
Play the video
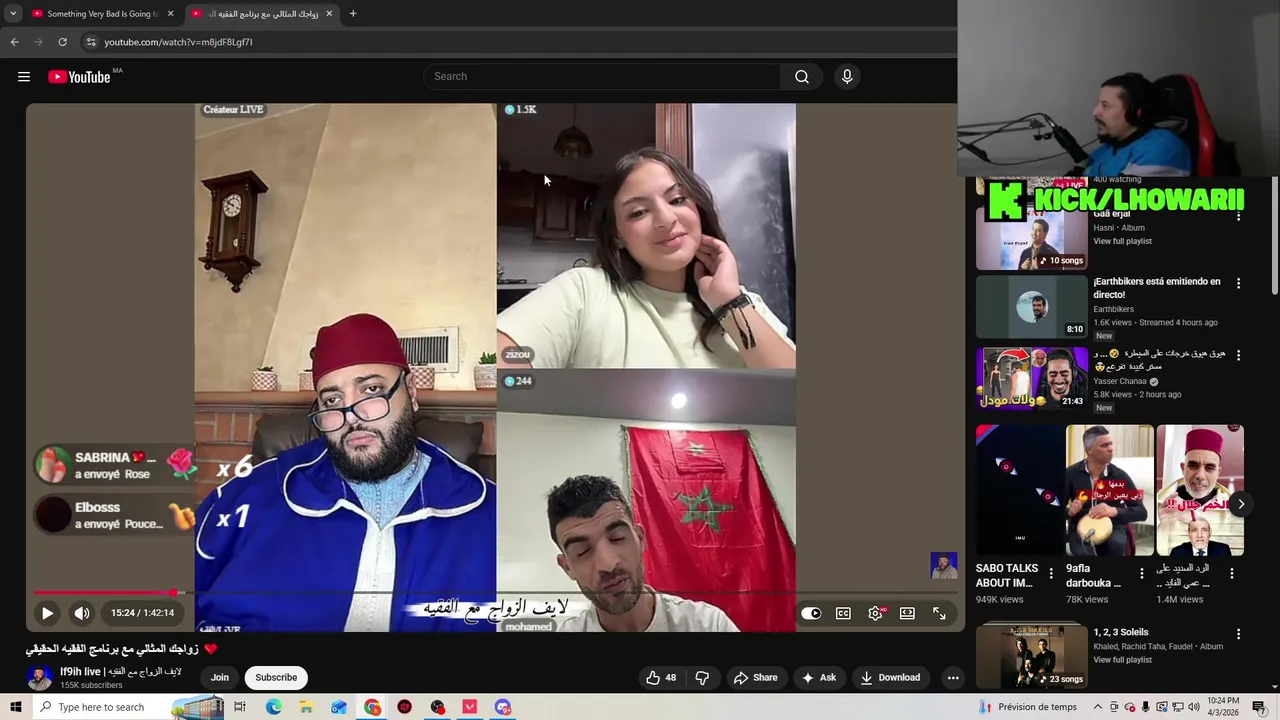click(47, 613)
